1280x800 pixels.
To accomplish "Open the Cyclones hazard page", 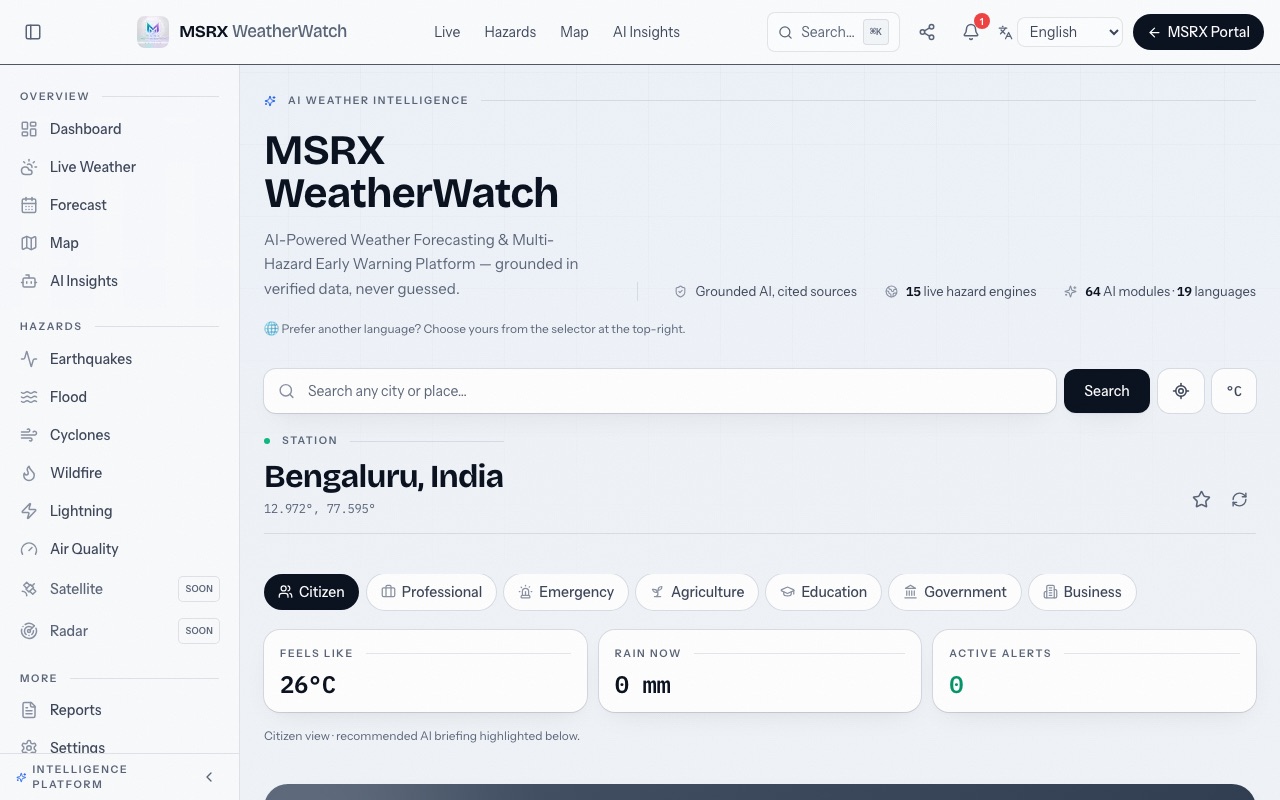I will coord(120,435).
